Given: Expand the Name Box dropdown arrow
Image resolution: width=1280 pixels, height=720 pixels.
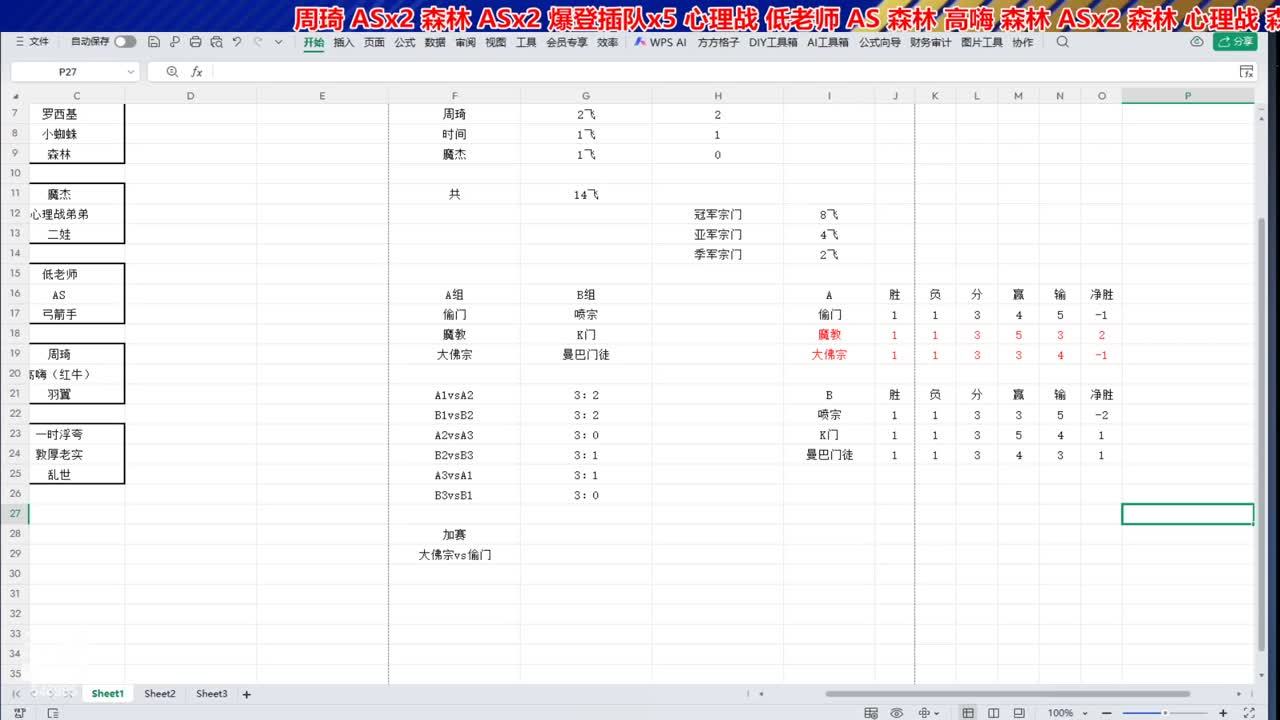Looking at the screenshot, I should pyautogui.click(x=131, y=72).
